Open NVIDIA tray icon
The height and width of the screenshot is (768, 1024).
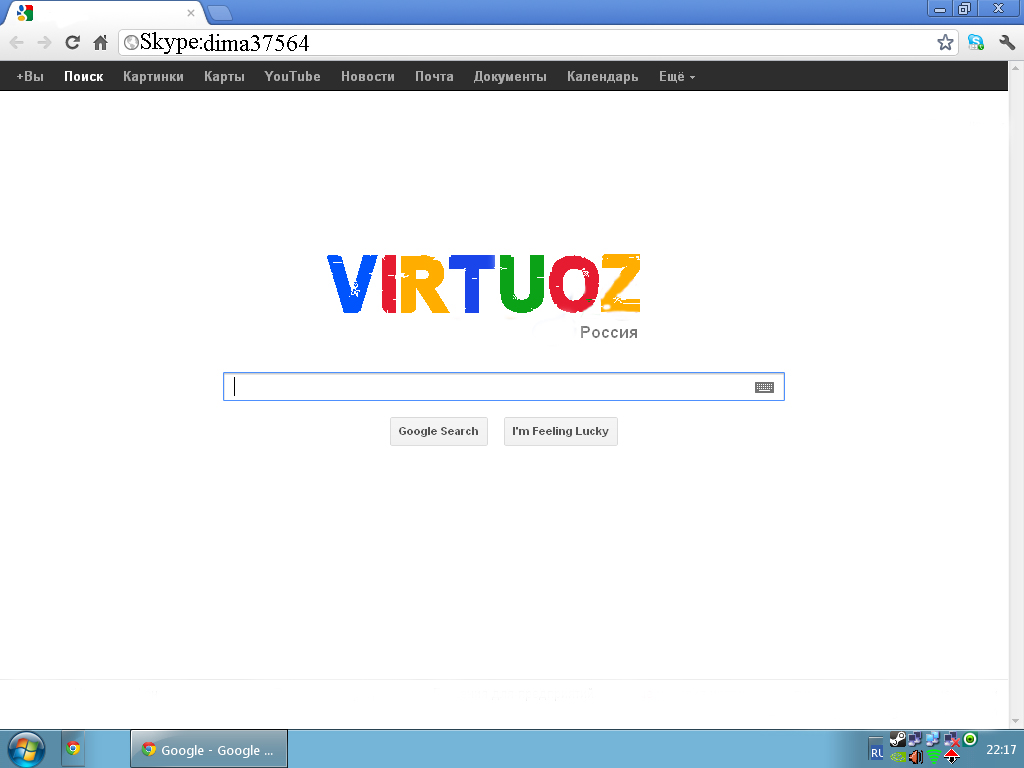pos(898,757)
